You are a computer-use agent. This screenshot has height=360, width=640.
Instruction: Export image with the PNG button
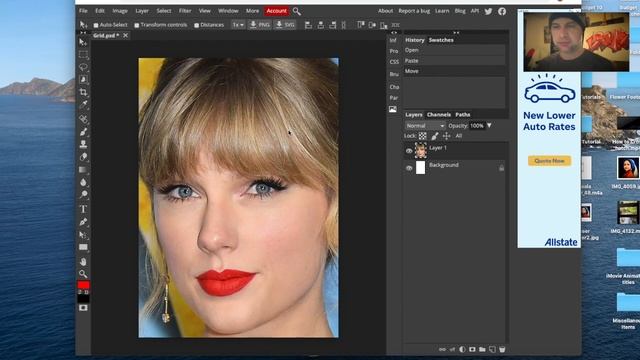click(259, 25)
